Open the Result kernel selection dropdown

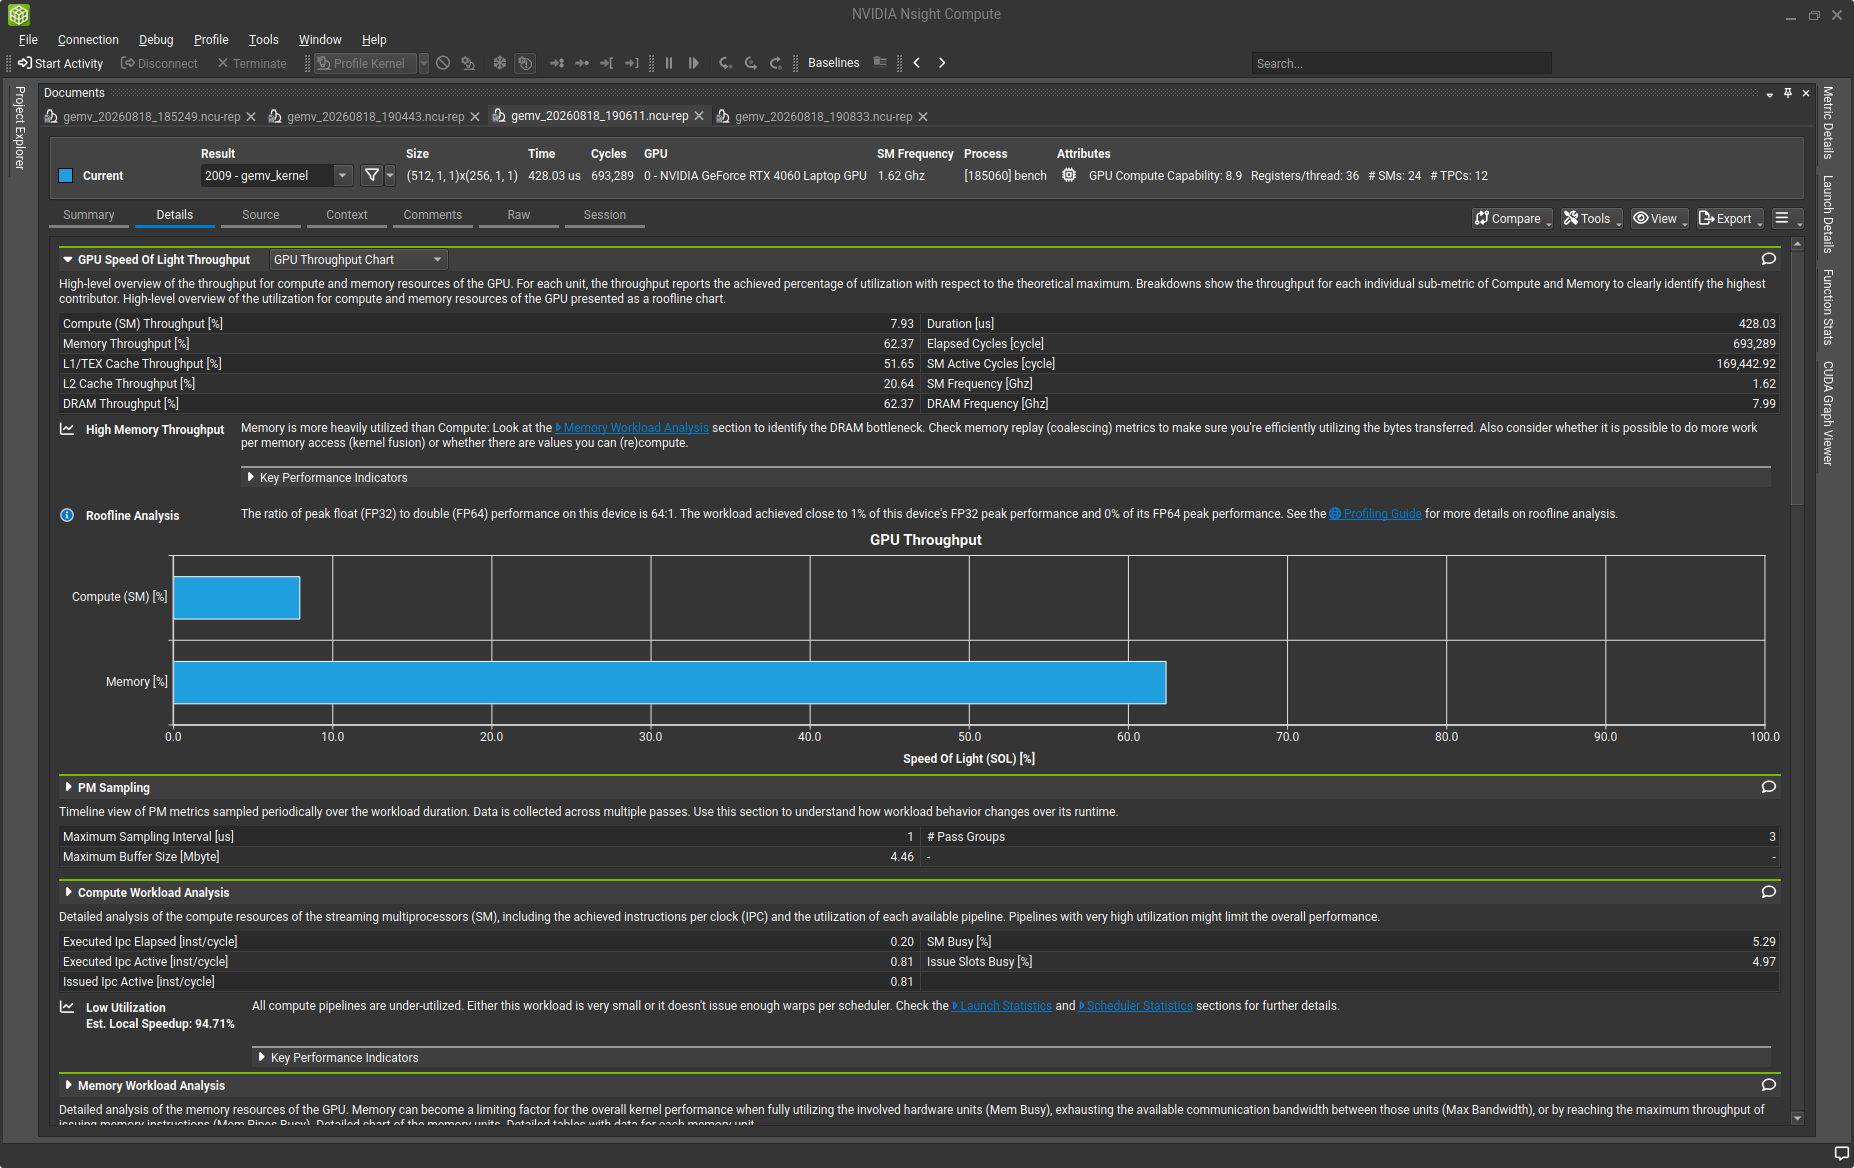click(277, 176)
